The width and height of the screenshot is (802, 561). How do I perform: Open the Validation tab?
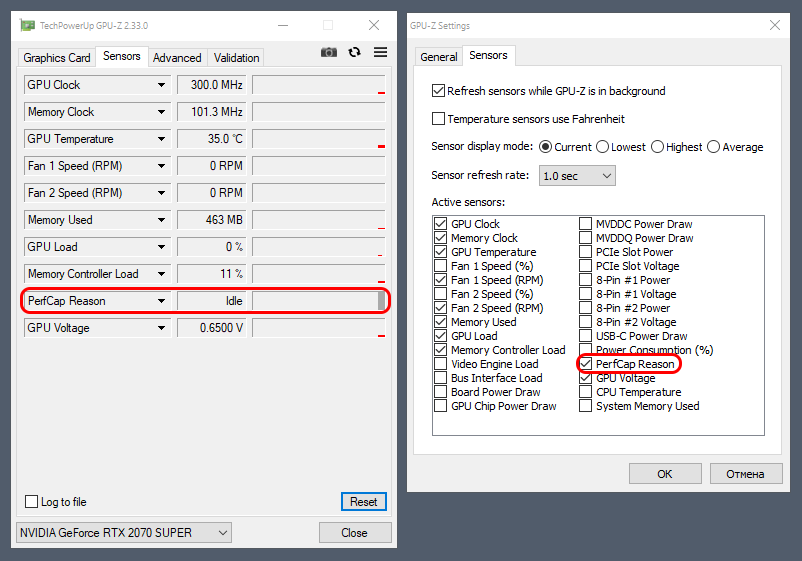pos(236,58)
